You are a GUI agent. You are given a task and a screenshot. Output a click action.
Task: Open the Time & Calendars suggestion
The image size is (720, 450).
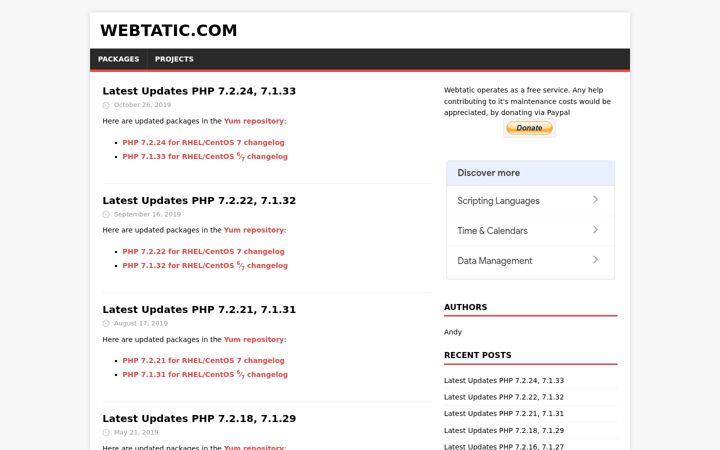tap(530, 231)
